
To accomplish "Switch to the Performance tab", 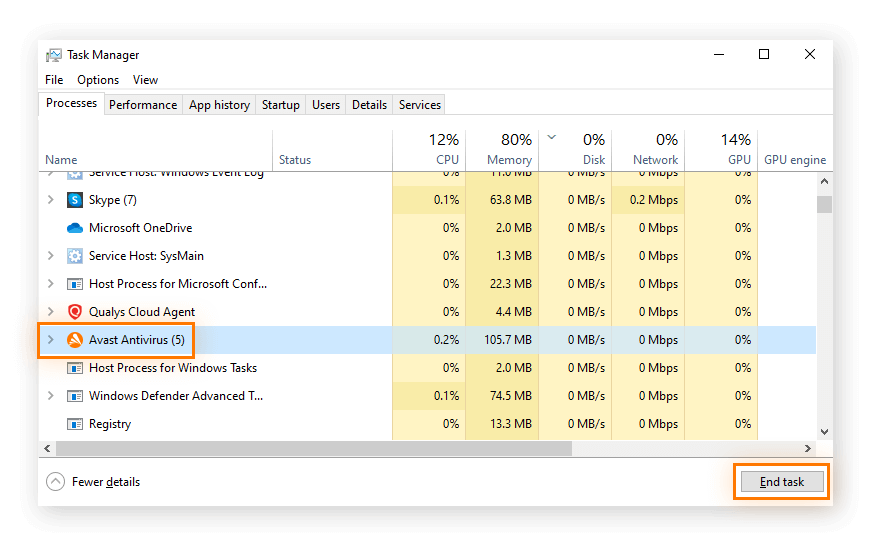I will tap(143, 105).
